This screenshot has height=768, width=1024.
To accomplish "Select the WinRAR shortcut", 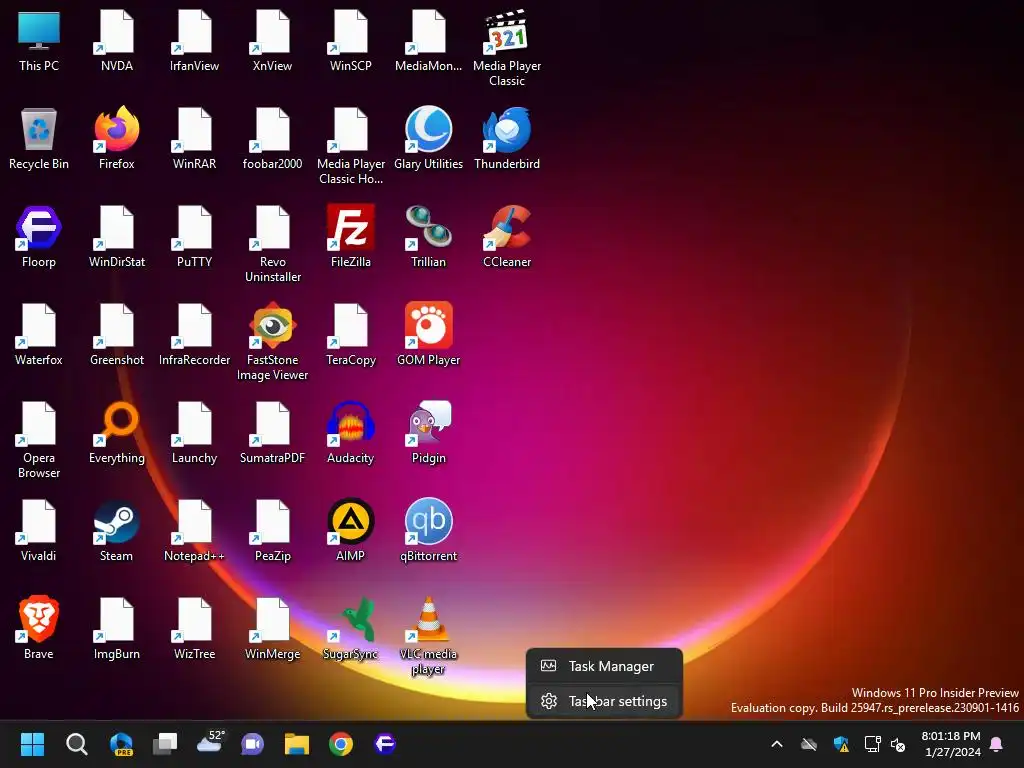I will 195,138.
